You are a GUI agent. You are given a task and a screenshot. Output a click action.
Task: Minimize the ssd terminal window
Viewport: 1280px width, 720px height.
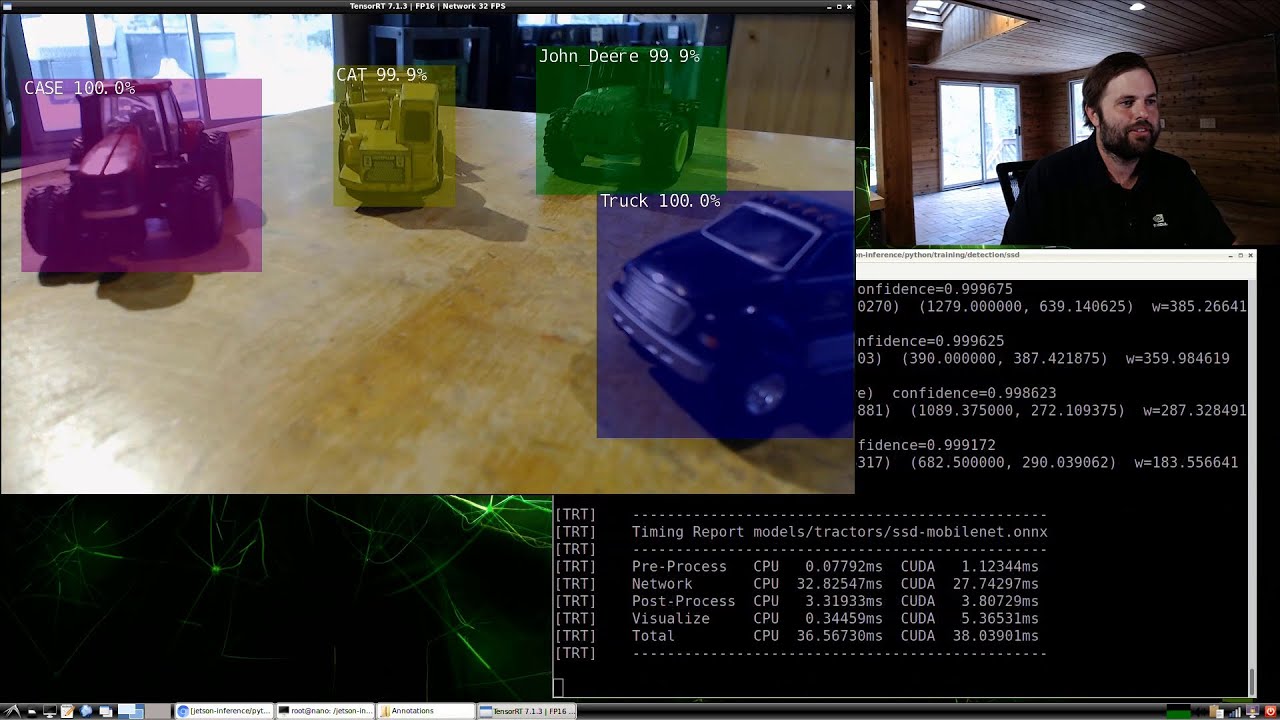[x=1230, y=255]
